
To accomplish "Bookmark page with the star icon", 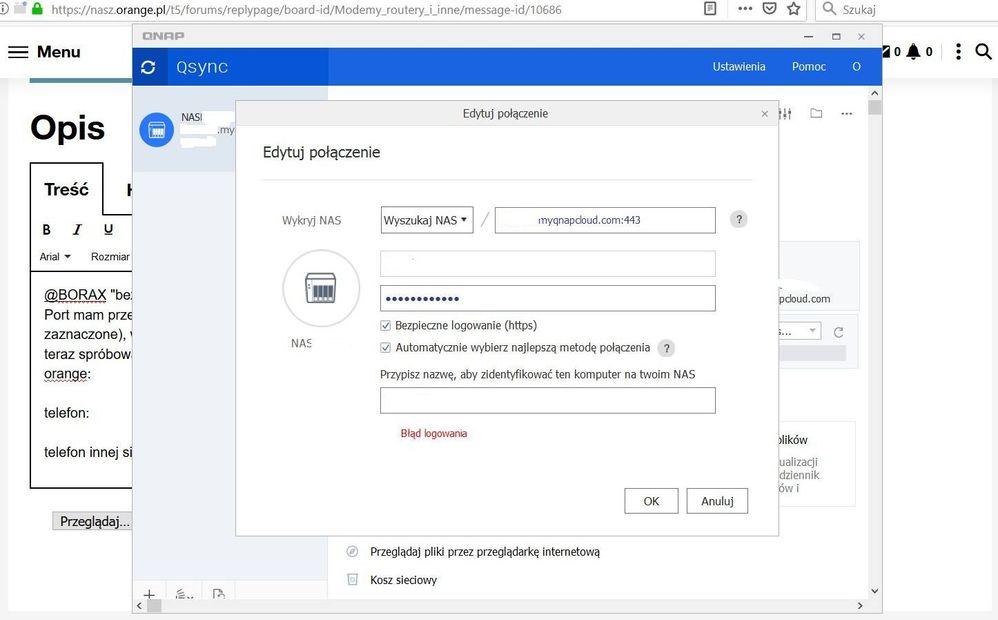I will tap(794, 9).
